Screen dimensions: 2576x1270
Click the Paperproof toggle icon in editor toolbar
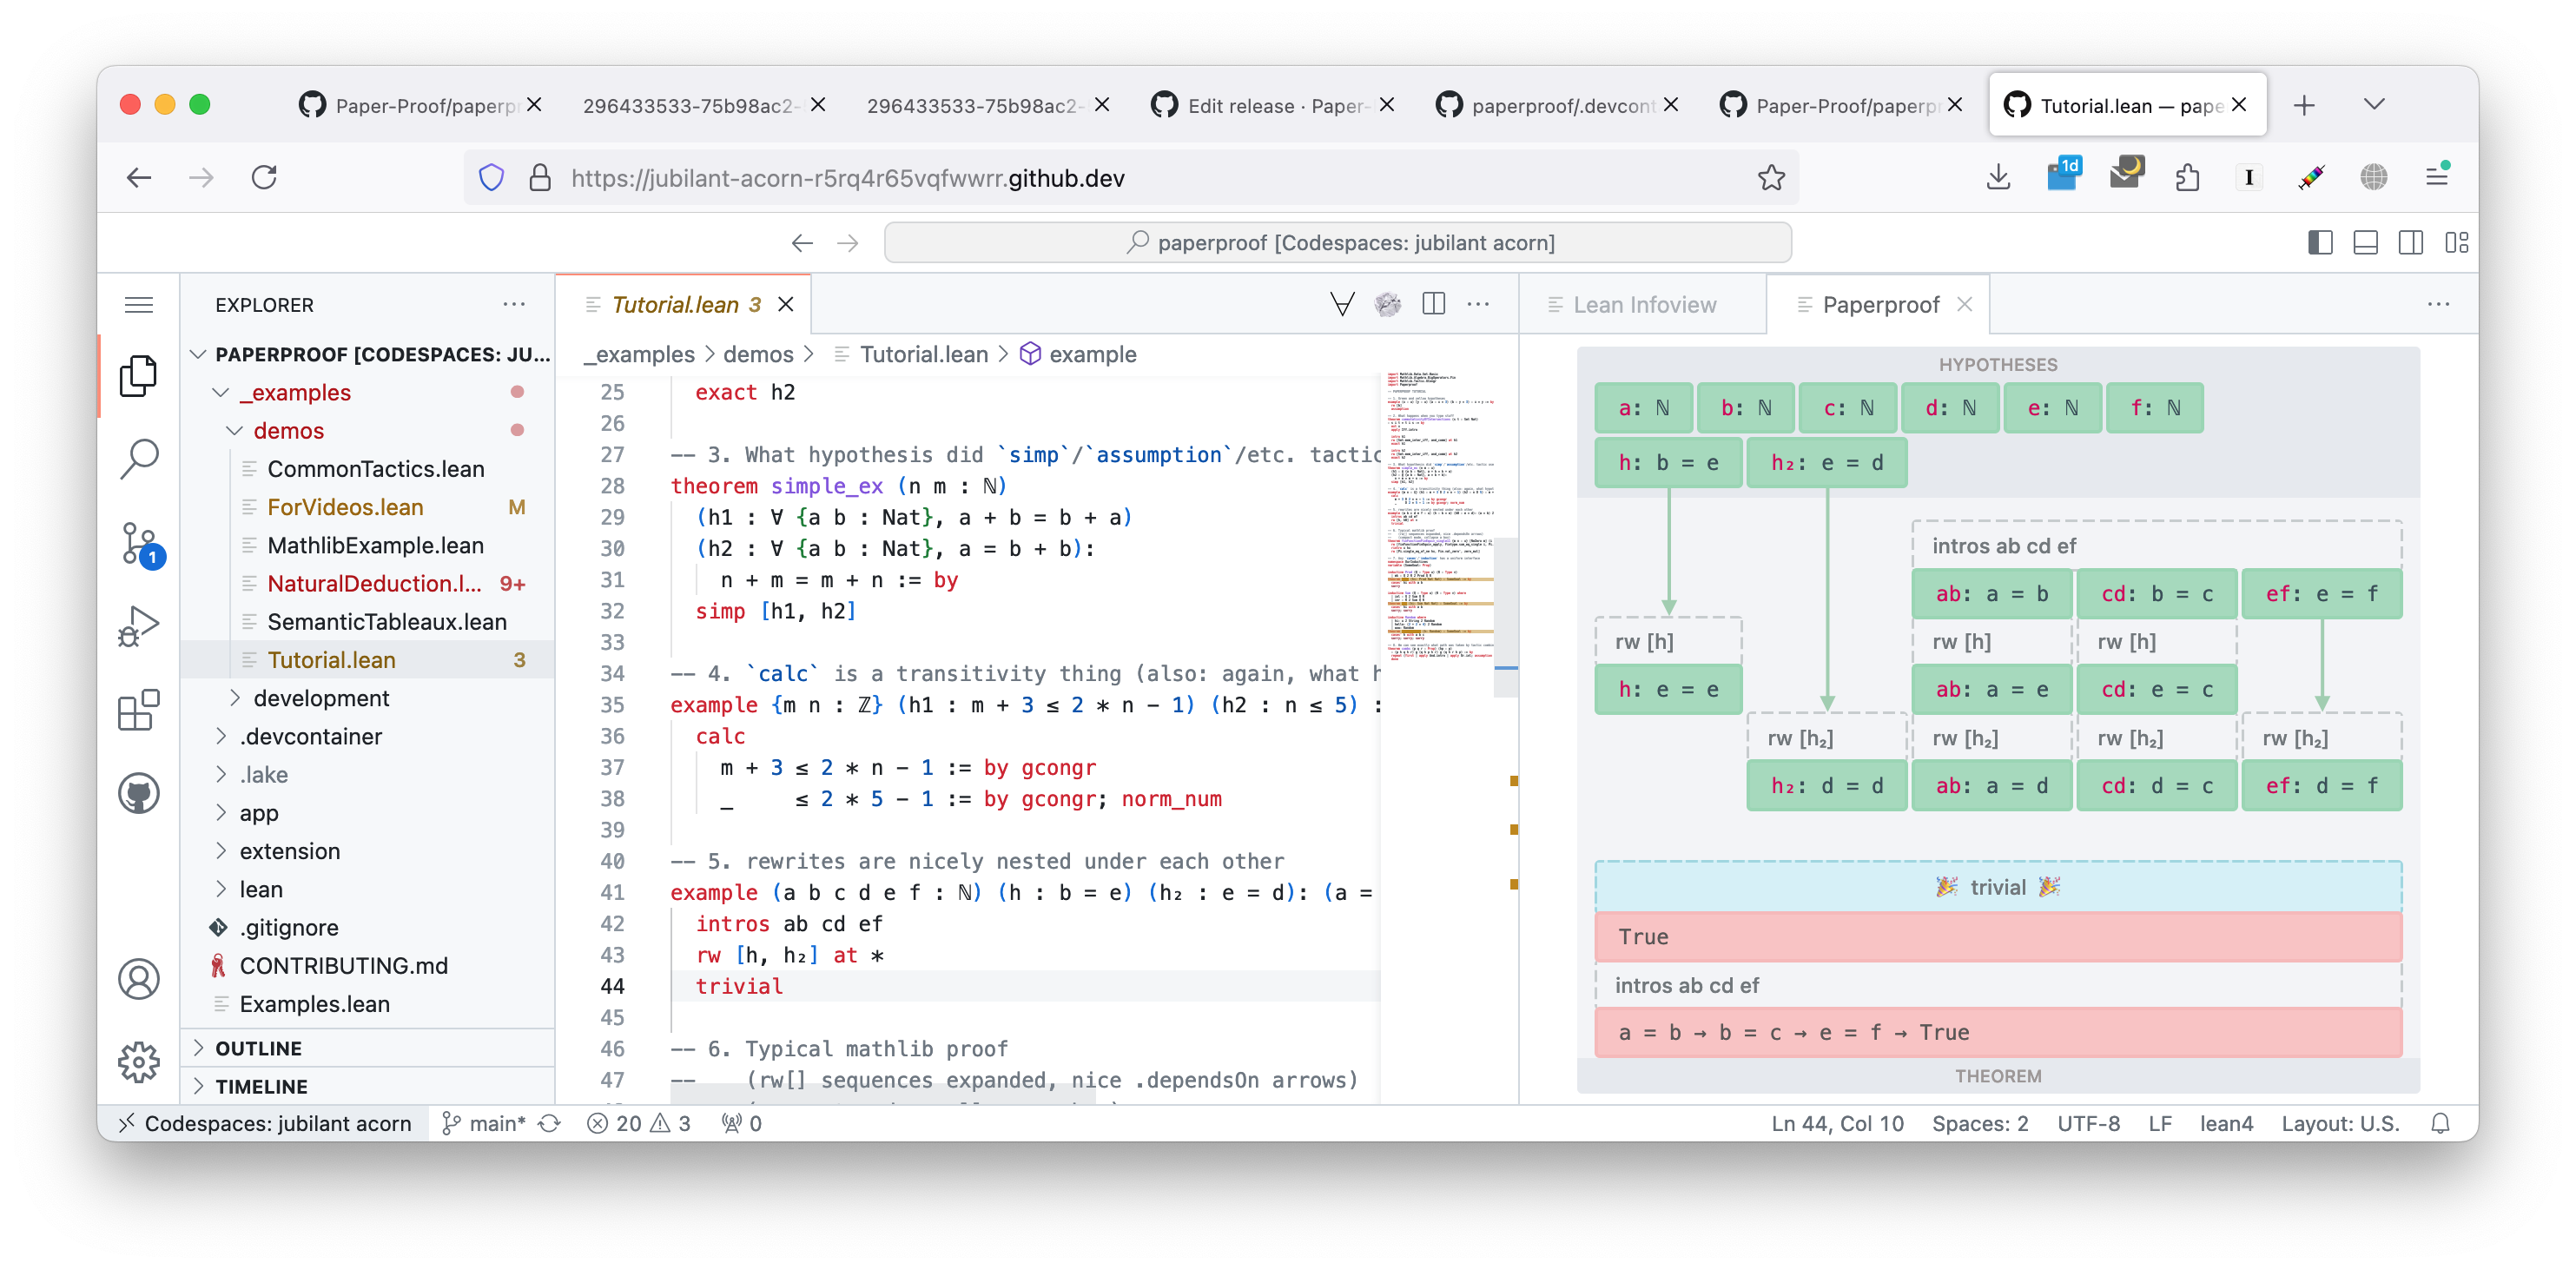(x=1388, y=304)
